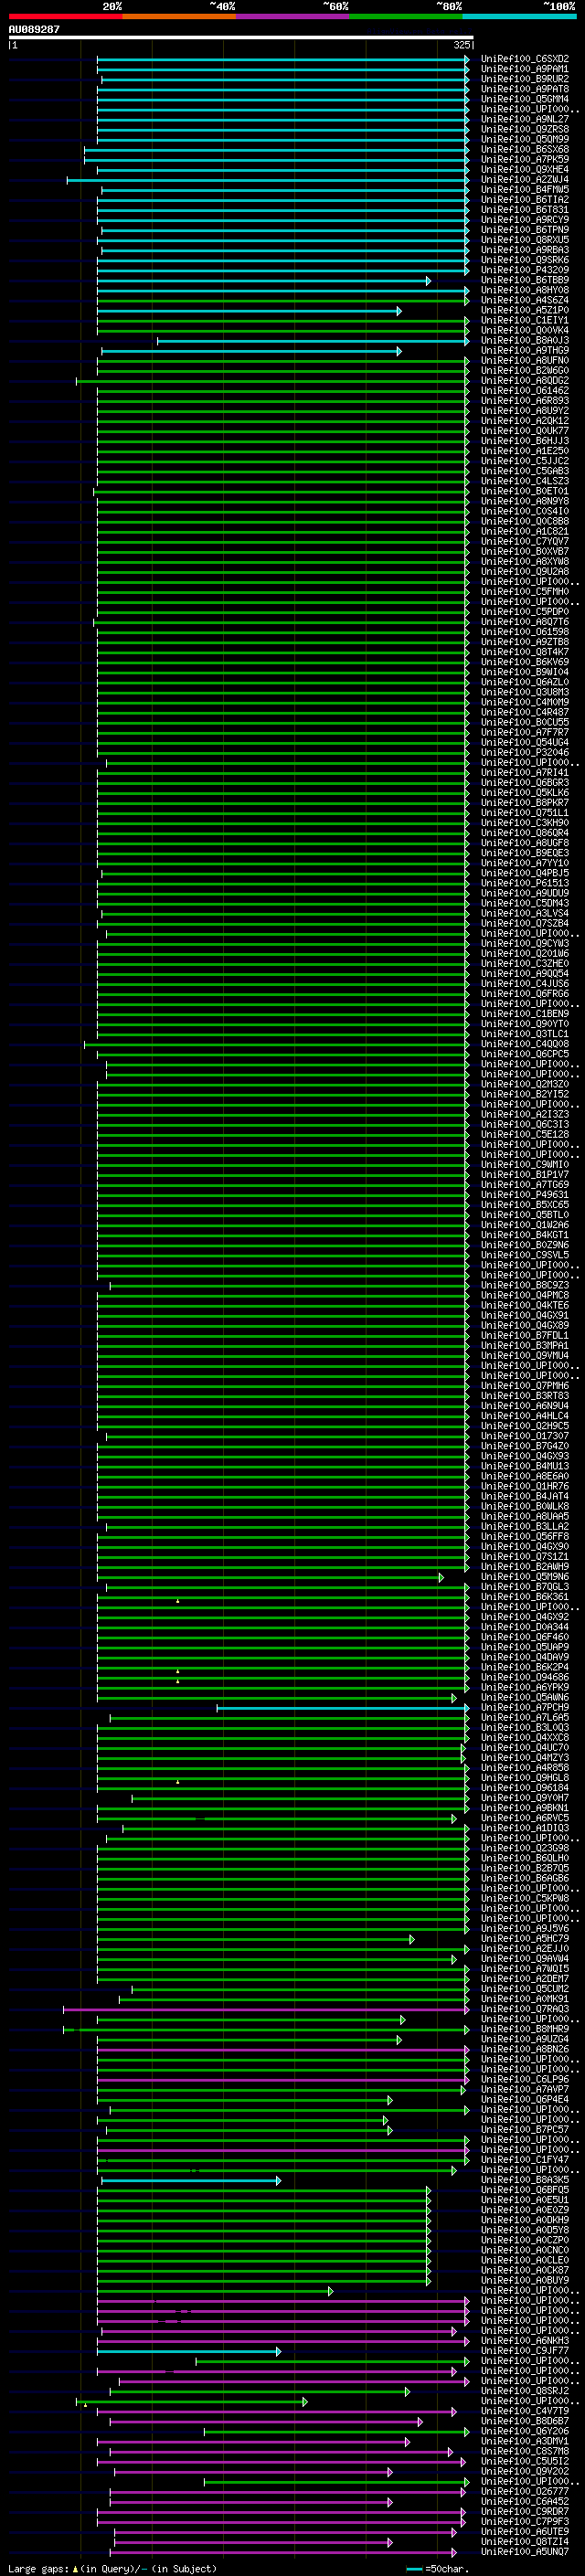Select hit label UniRef100_C5GAB3

(524, 471)
